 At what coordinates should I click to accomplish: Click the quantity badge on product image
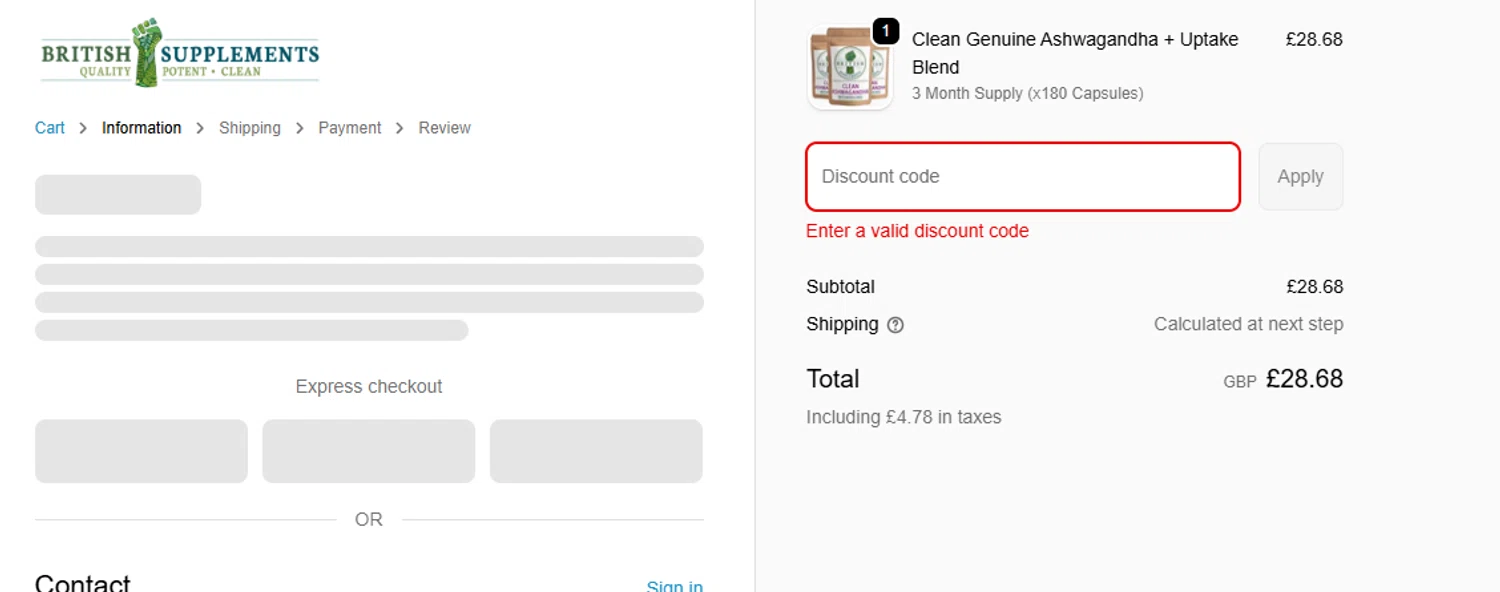tap(885, 32)
